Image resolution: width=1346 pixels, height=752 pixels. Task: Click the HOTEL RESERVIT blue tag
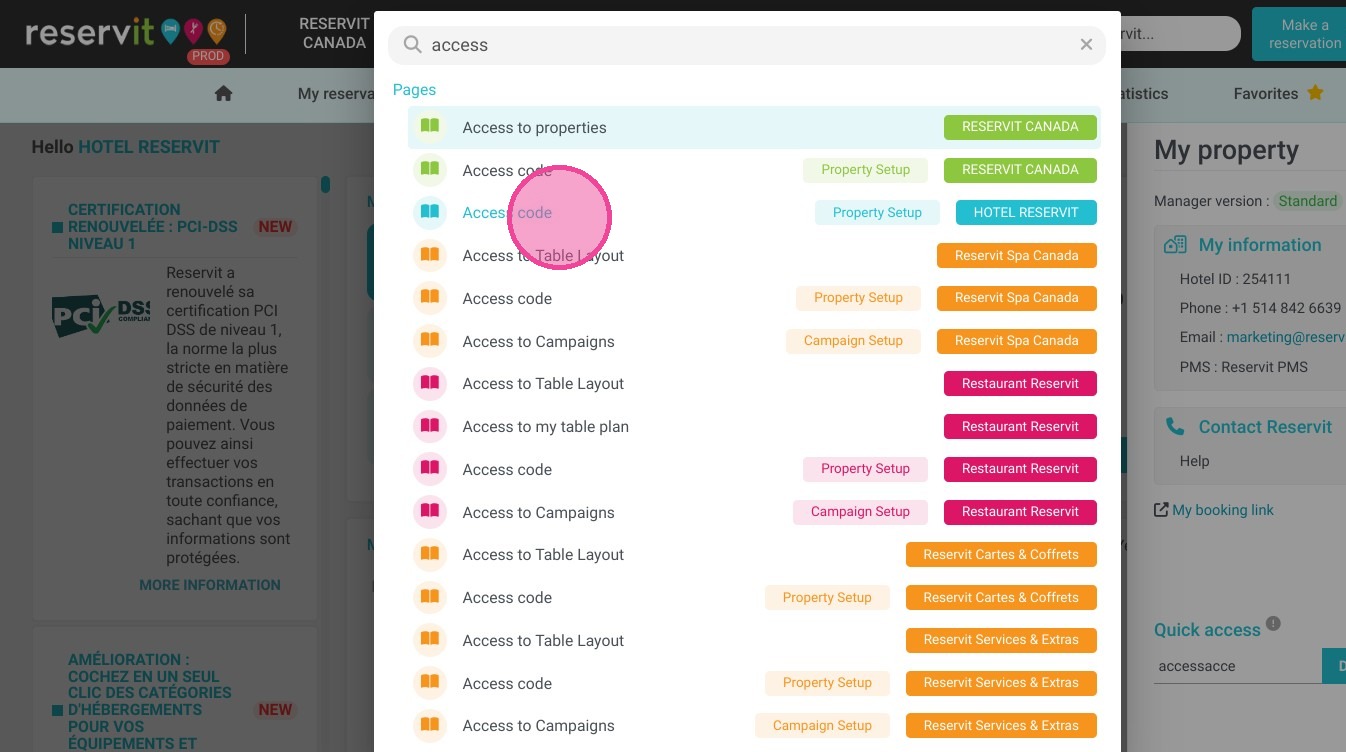tap(1026, 212)
